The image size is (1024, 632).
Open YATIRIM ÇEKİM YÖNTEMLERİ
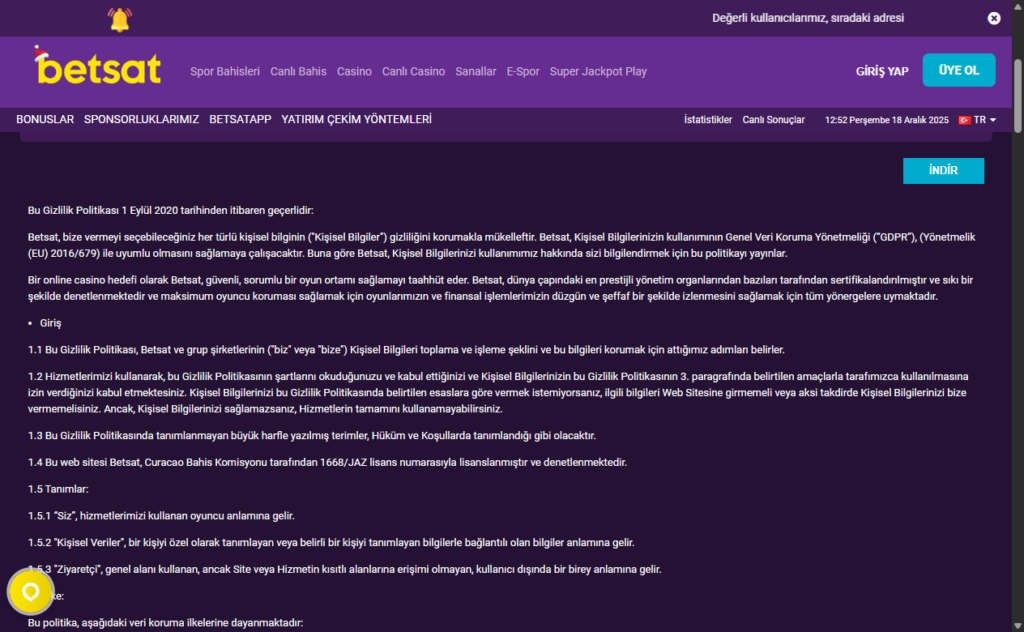(x=357, y=119)
